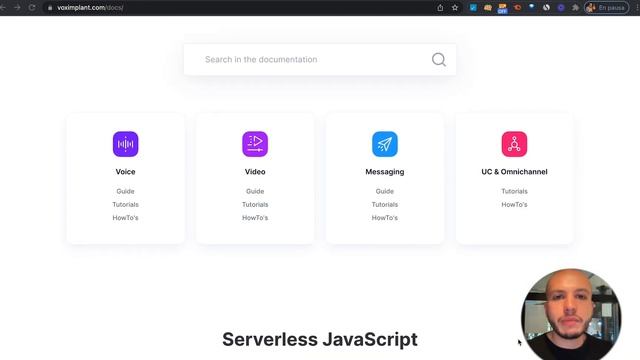Open the red eye extension

click(x=517, y=7)
